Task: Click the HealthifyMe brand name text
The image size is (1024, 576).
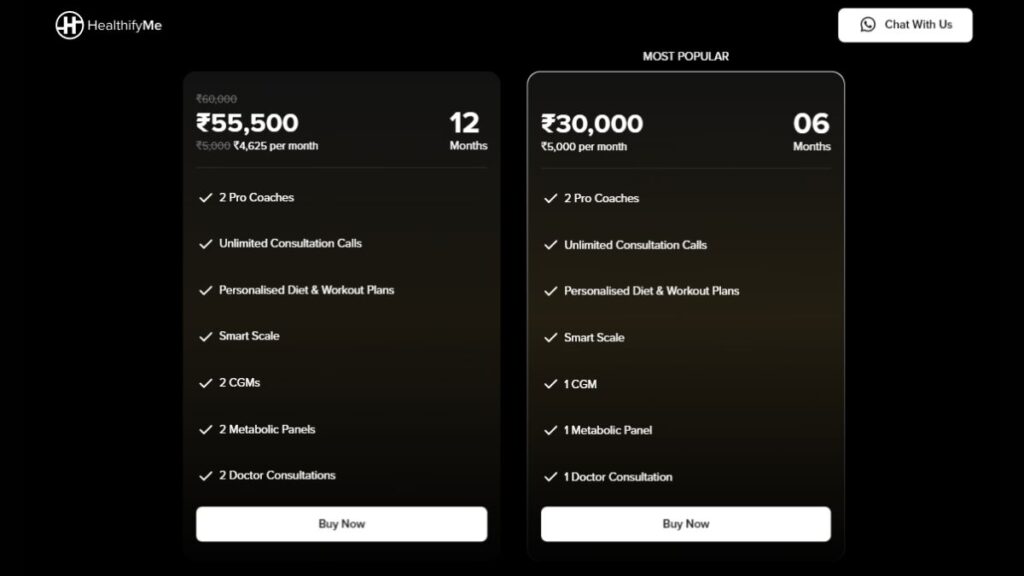Action: click(125, 25)
